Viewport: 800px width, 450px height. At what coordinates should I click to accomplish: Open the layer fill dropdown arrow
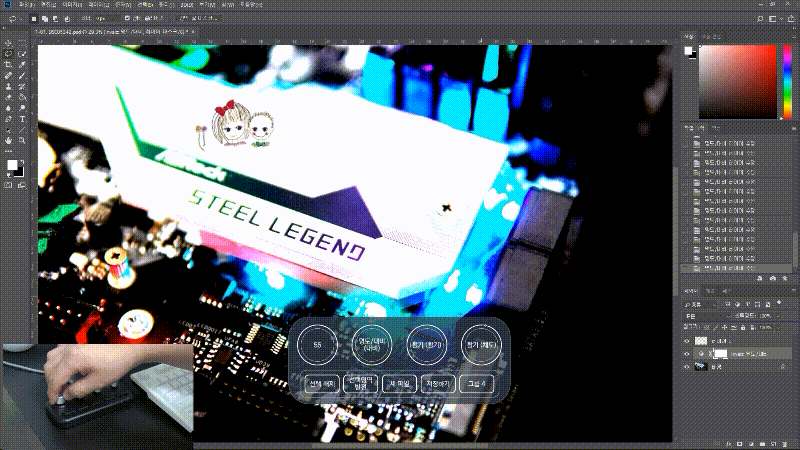[779, 328]
